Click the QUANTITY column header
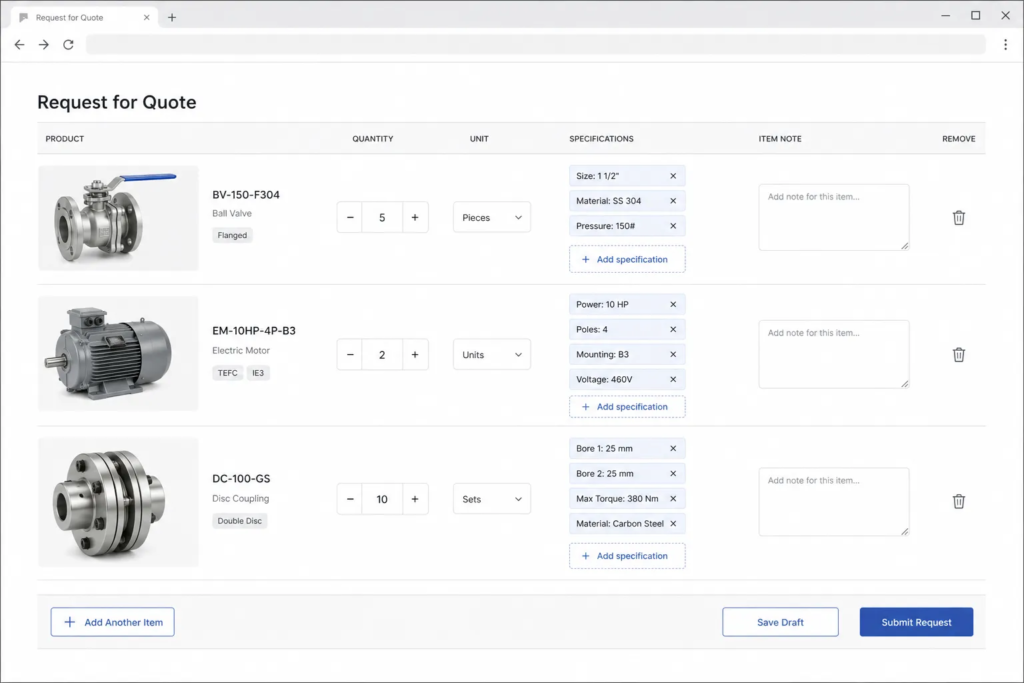The width and height of the screenshot is (1024, 683). click(373, 138)
